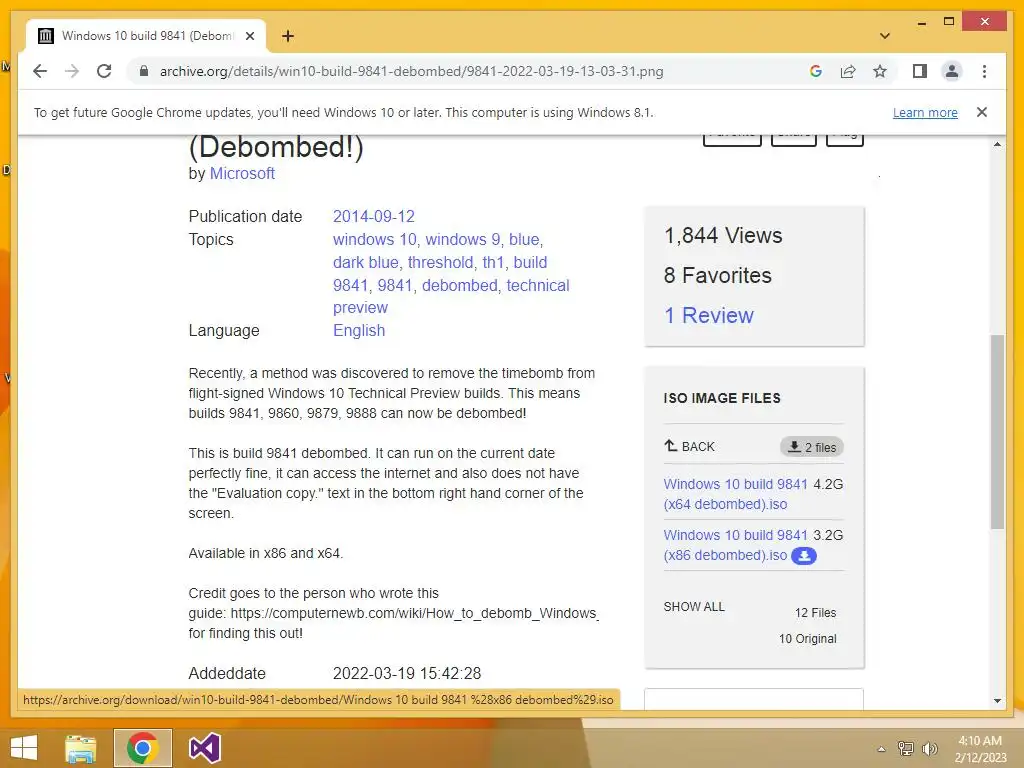Click the BACK arrow in ISO files

coord(689,447)
